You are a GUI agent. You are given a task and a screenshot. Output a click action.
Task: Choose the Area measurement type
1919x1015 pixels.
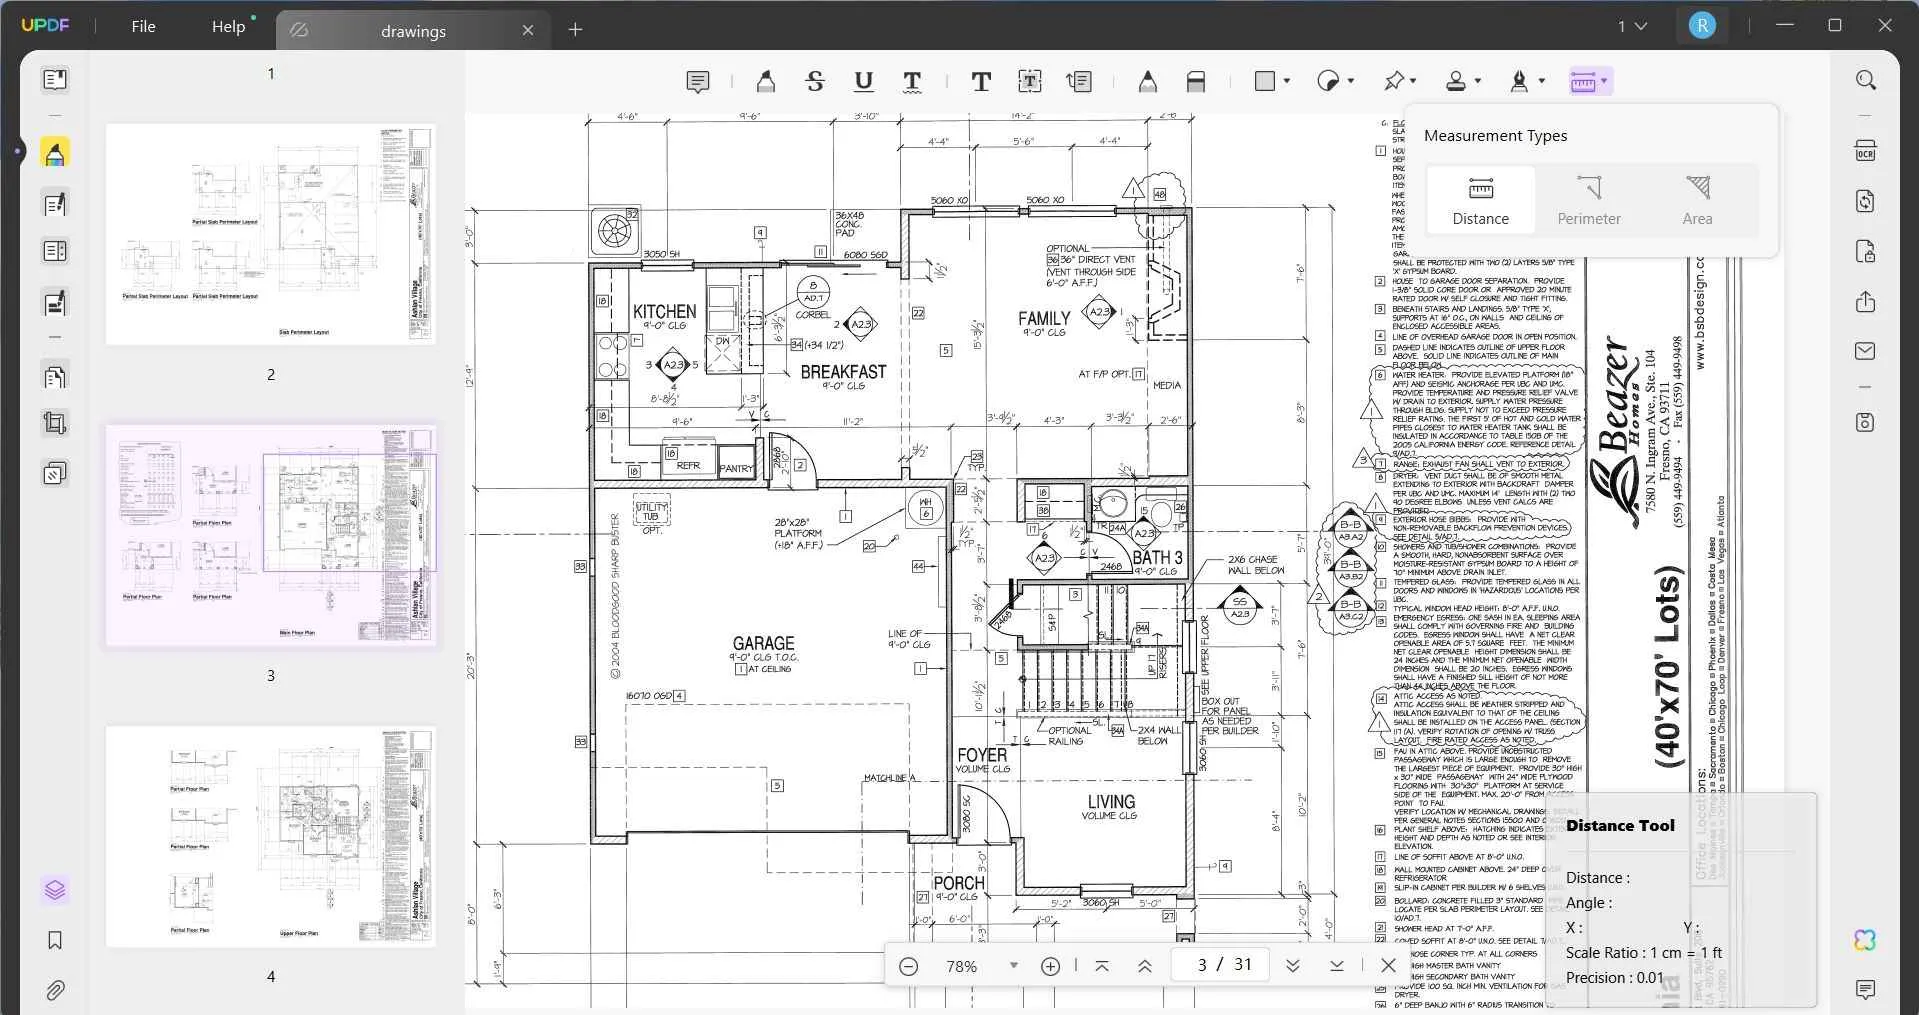[x=1697, y=201]
